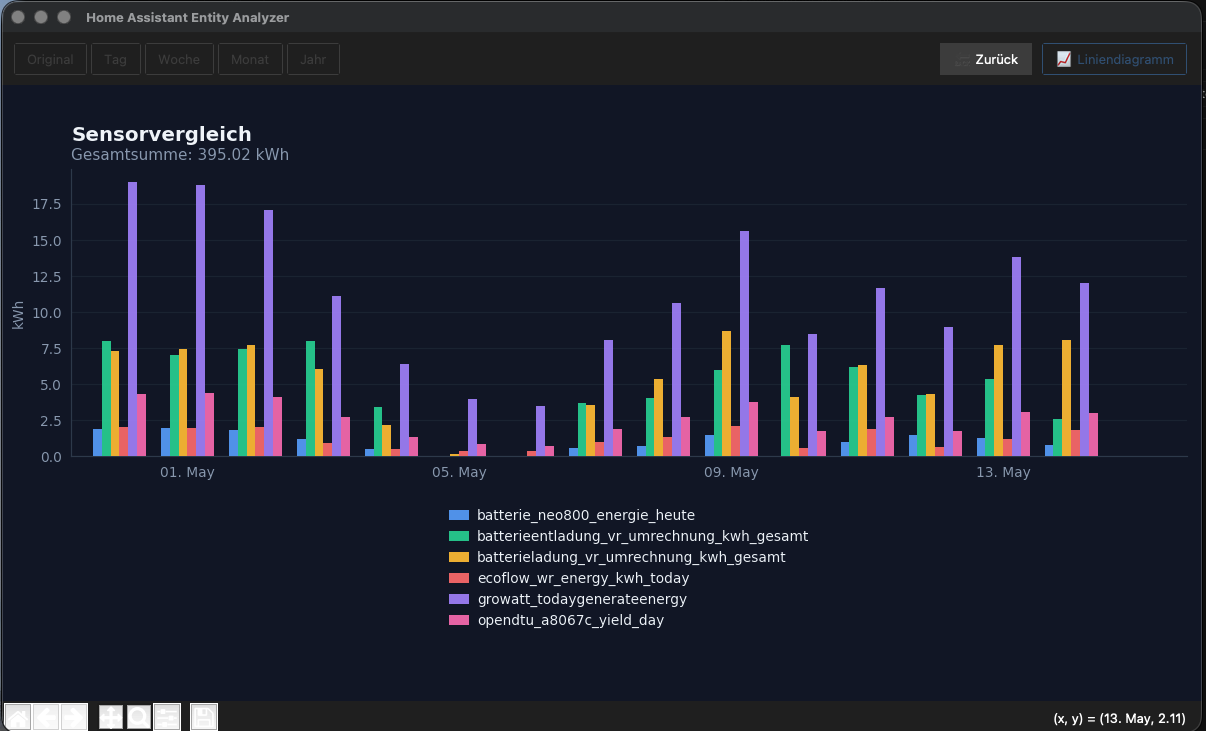The image size is (1206, 731).
Task: Activate the Pan/move axes tool
Action: point(111,717)
